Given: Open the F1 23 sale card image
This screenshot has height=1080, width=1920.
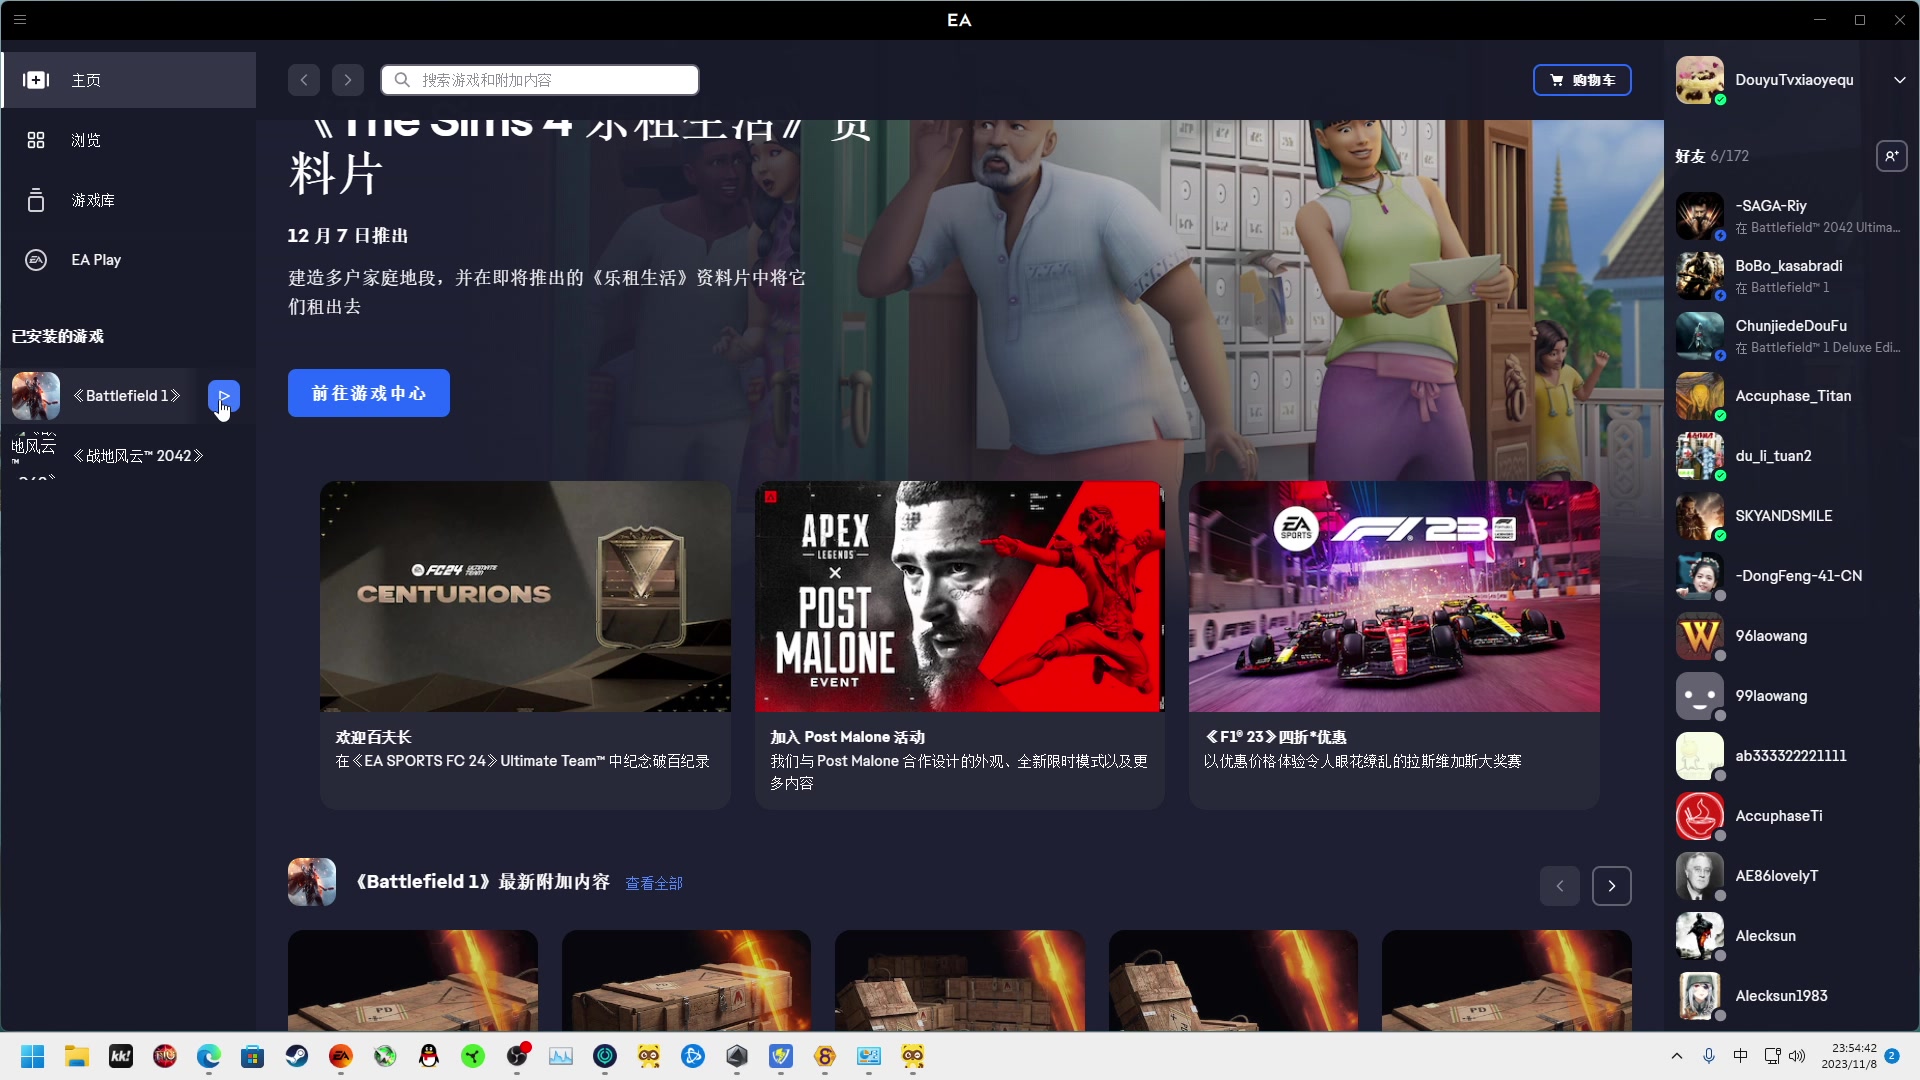Looking at the screenshot, I should tap(1394, 597).
